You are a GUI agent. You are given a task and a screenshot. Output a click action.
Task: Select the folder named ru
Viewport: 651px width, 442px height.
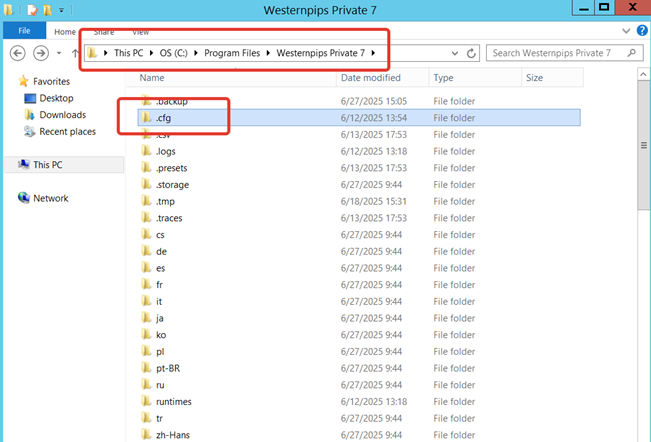point(160,385)
